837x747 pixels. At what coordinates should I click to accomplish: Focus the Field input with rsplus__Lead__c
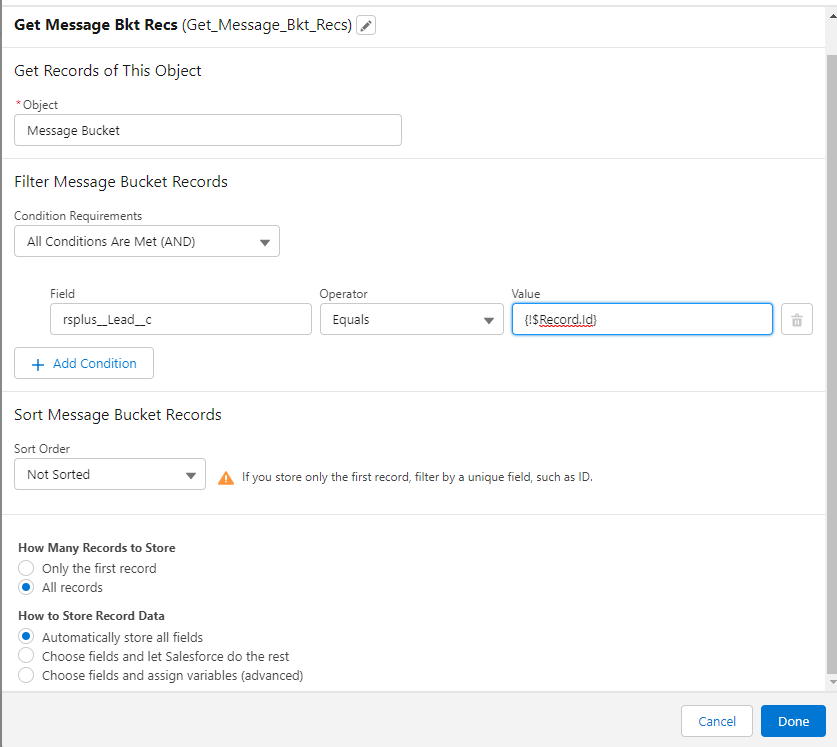pos(181,320)
